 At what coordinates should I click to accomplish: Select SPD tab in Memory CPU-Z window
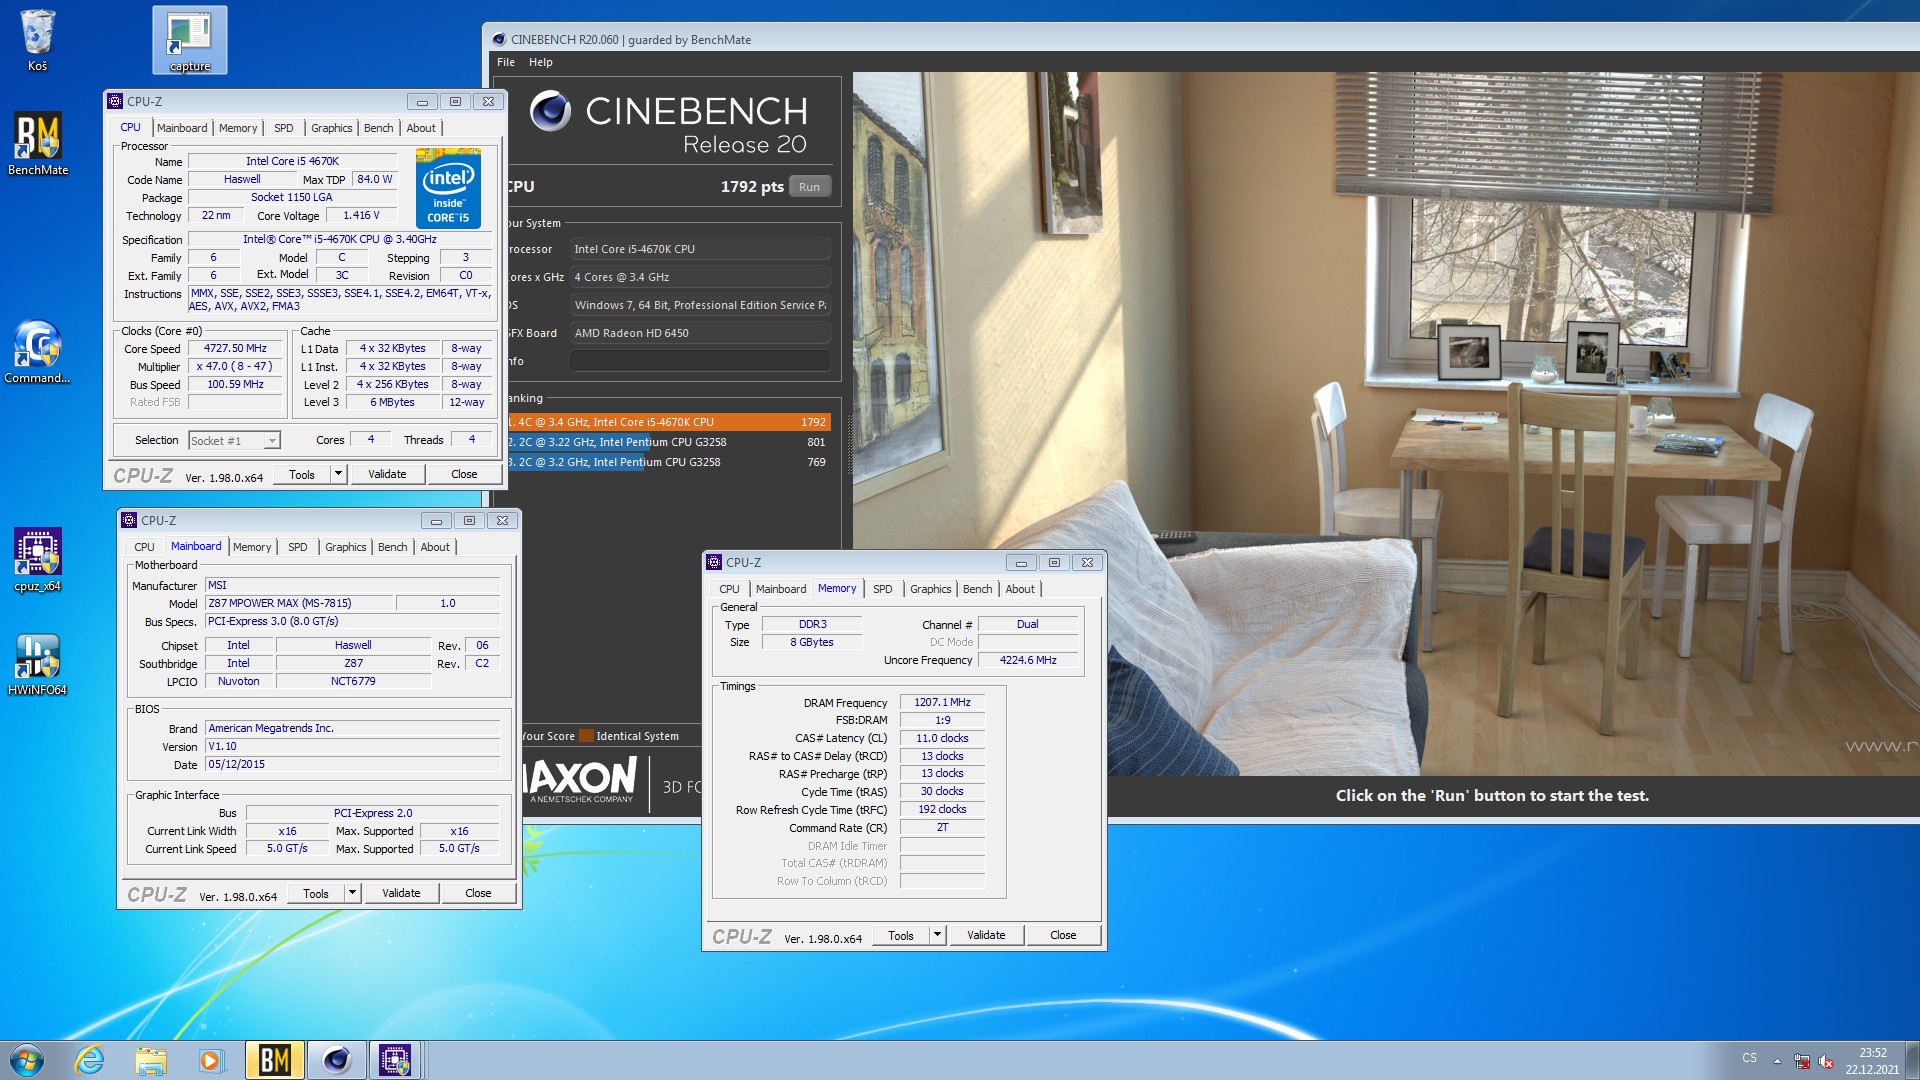coord(882,589)
